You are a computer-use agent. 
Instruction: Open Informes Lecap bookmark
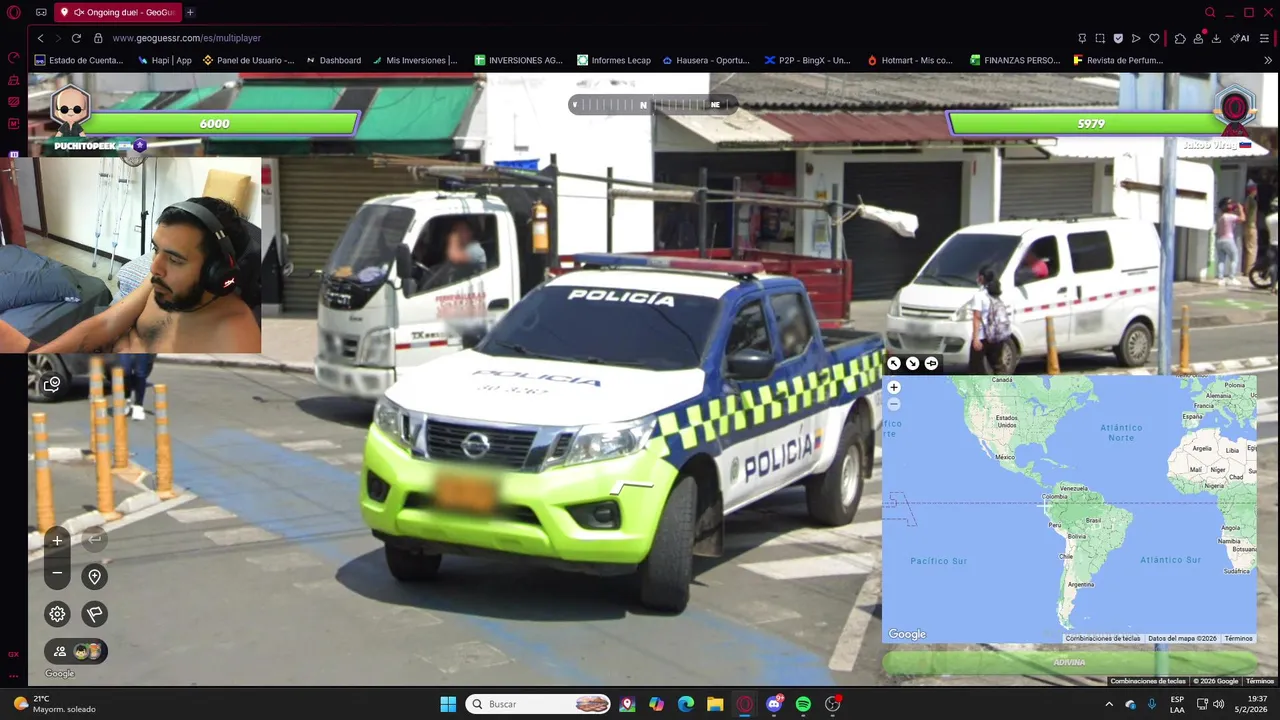(614, 60)
